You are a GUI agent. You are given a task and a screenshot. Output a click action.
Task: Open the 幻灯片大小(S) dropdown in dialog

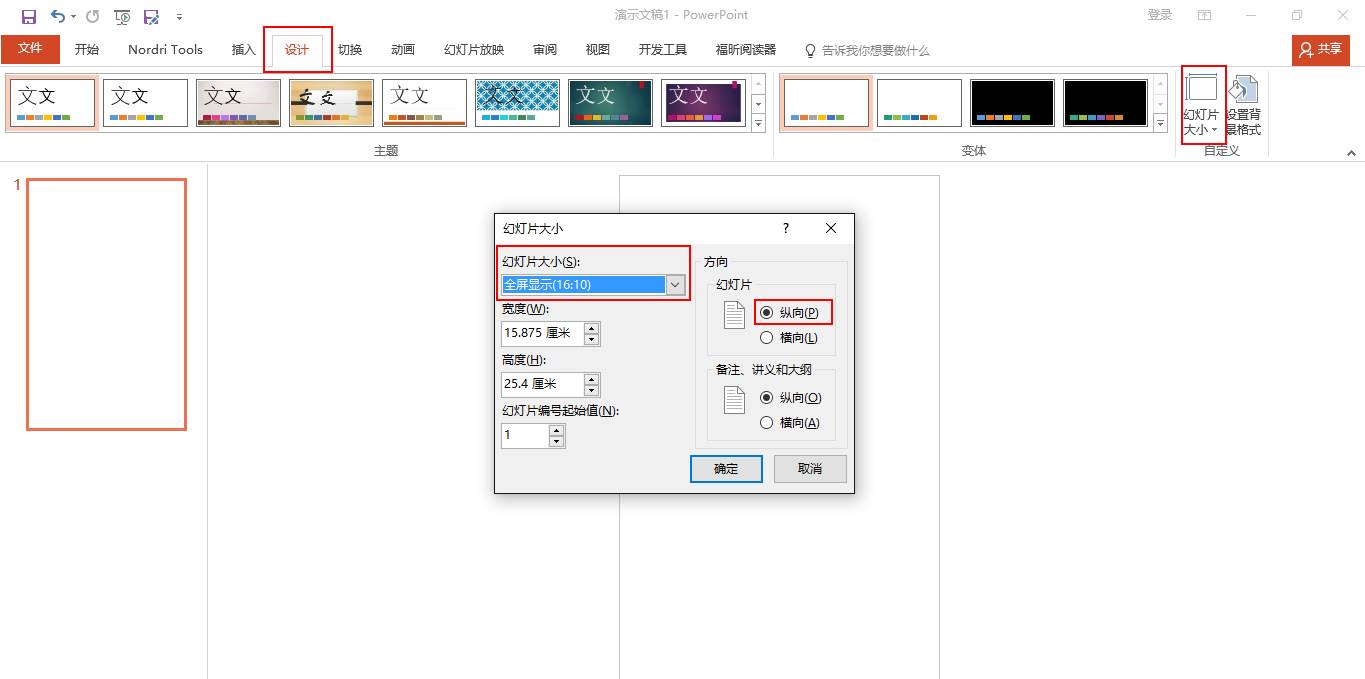(x=676, y=285)
